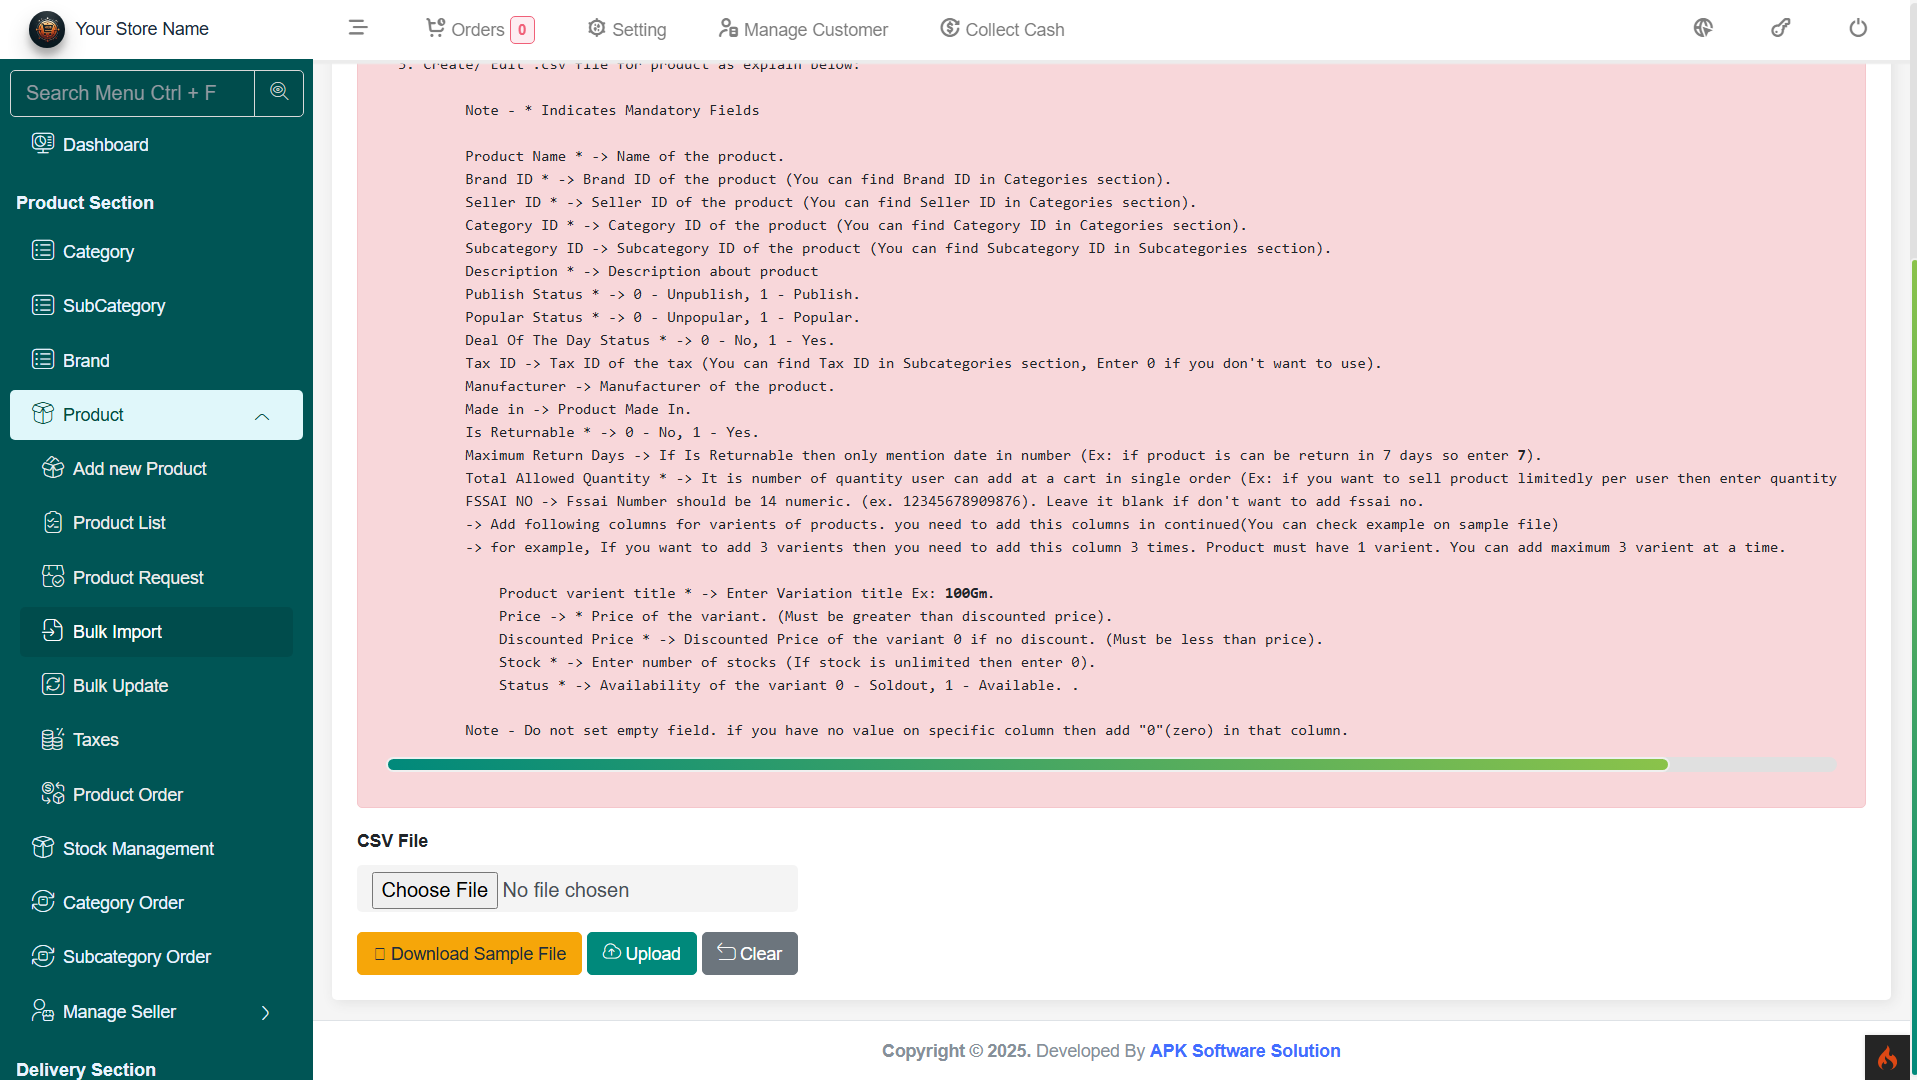1917x1080 pixels.
Task: Click the horizontal scrollbar under instructions
Action: [1027, 765]
